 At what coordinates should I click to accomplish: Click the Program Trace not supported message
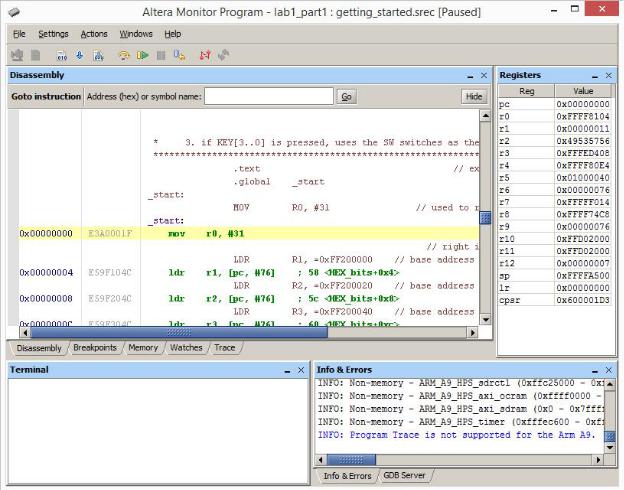click(456, 435)
